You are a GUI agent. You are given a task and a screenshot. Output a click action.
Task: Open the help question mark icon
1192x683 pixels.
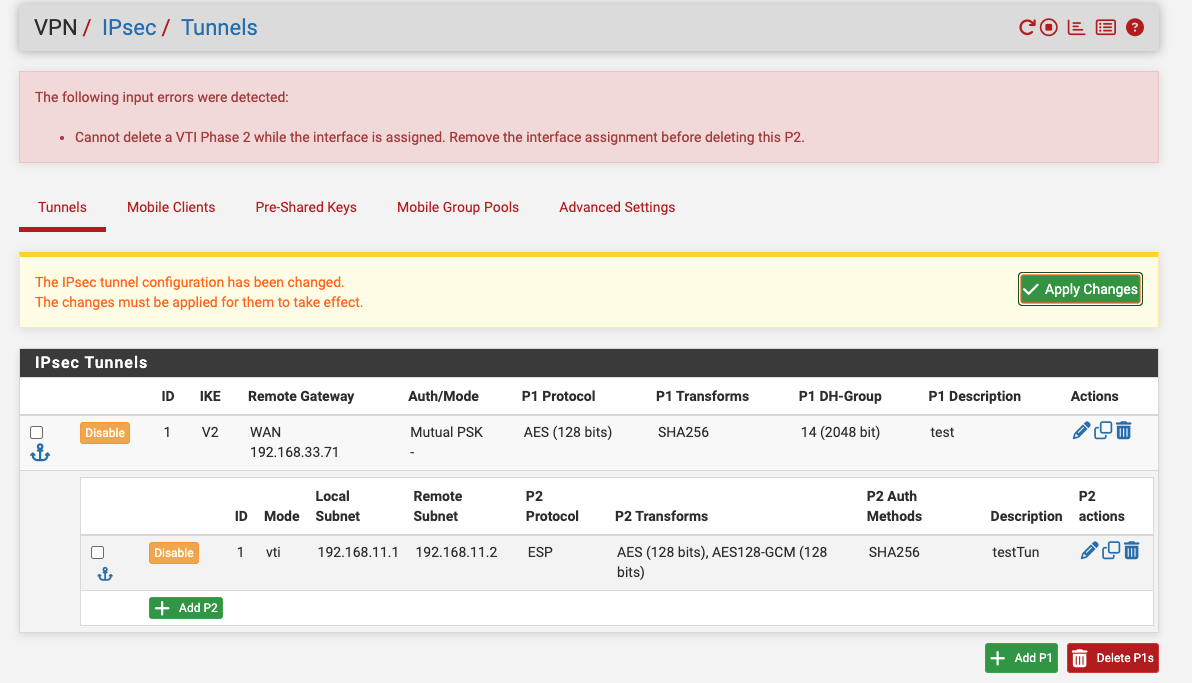point(1134,27)
